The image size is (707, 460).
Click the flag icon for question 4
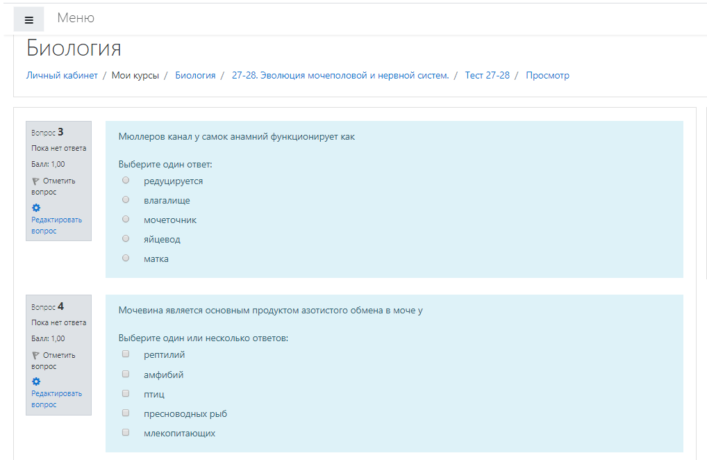coord(36,355)
